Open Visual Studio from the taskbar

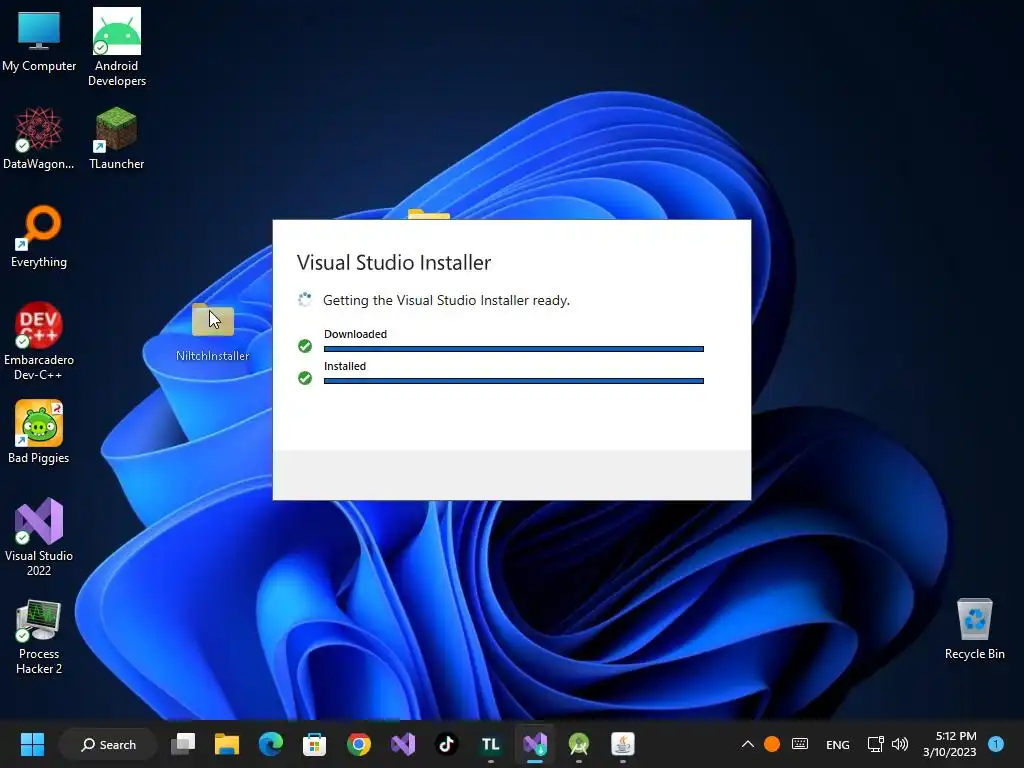click(403, 744)
